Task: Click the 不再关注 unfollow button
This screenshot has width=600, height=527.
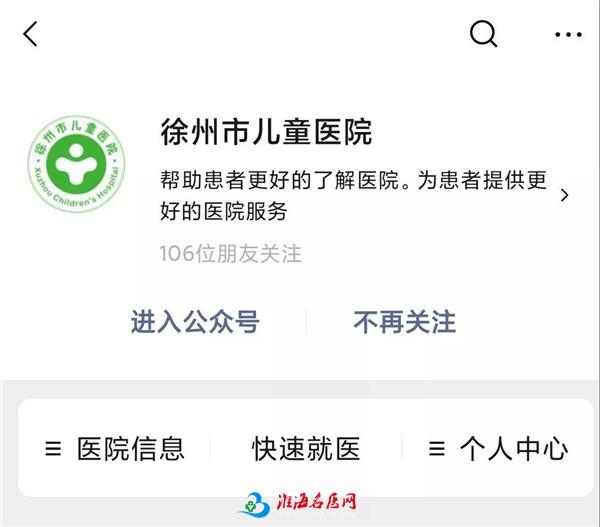Action: pos(405,321)
